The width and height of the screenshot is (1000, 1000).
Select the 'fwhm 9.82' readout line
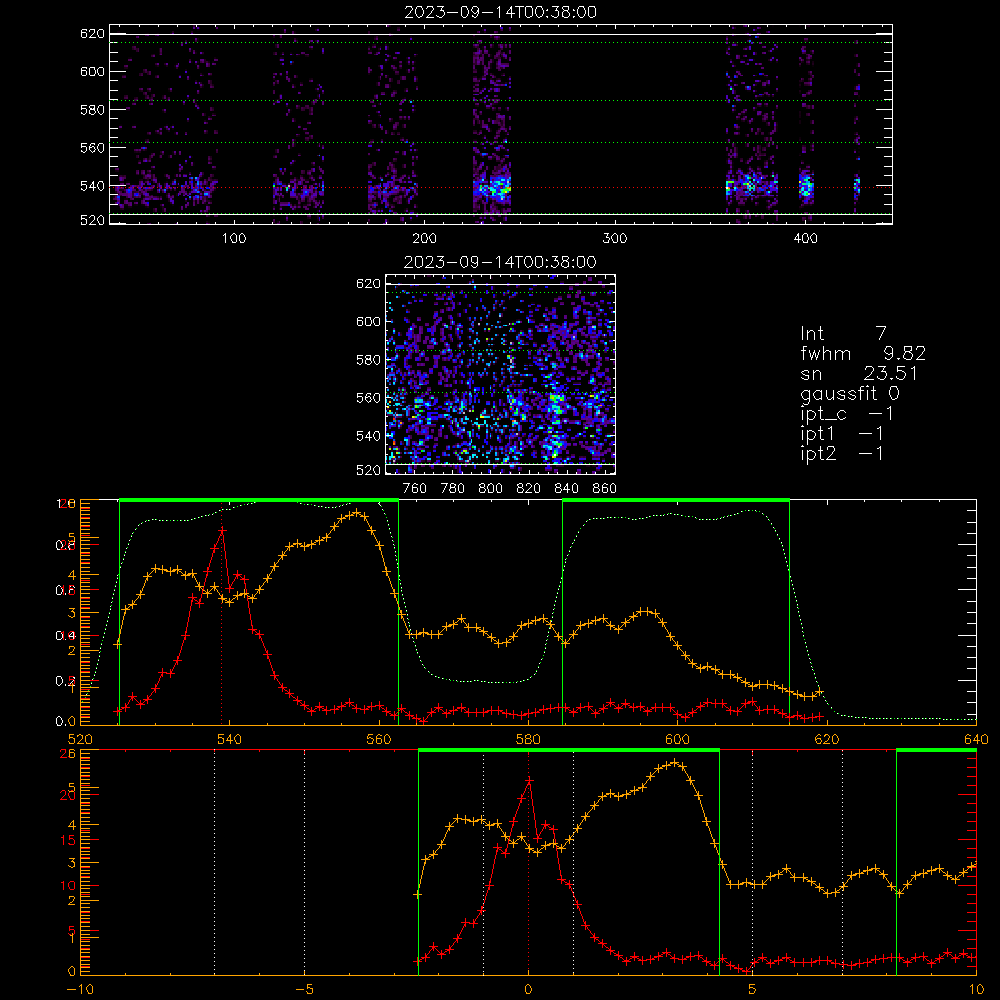click(863, 353)
